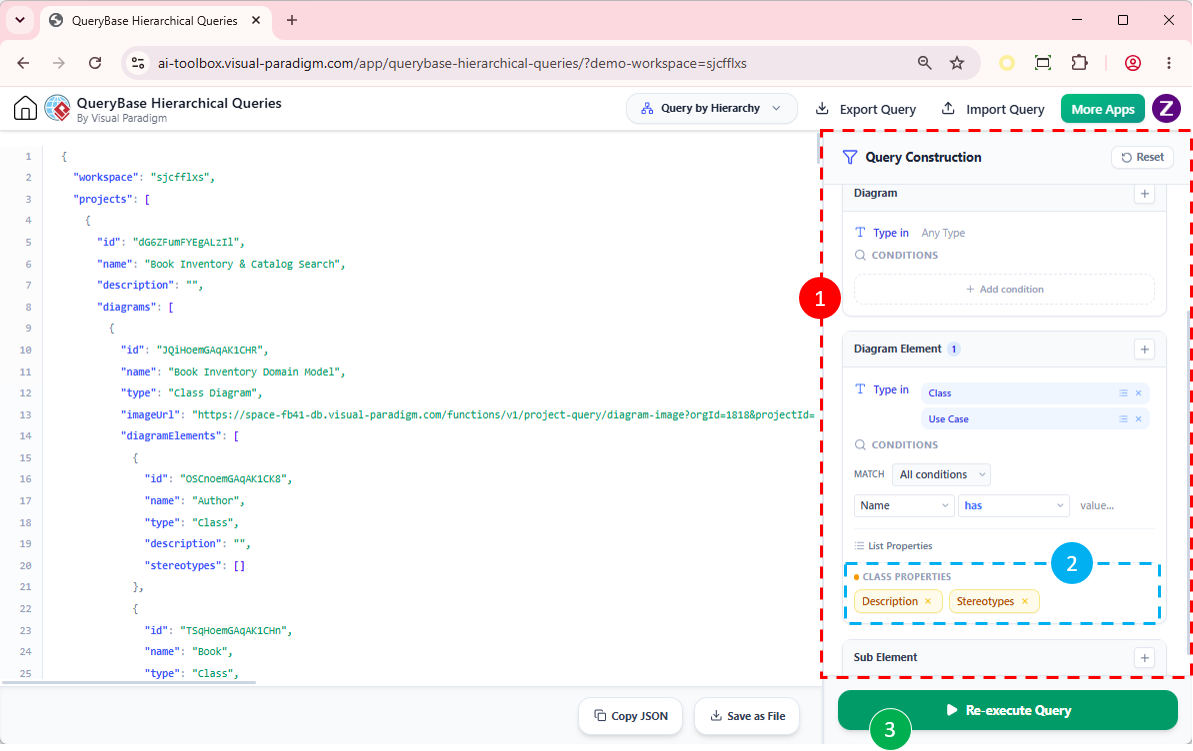Click Export Query
The width and height of the screenshot is (1193, 751).
point(866,109)
